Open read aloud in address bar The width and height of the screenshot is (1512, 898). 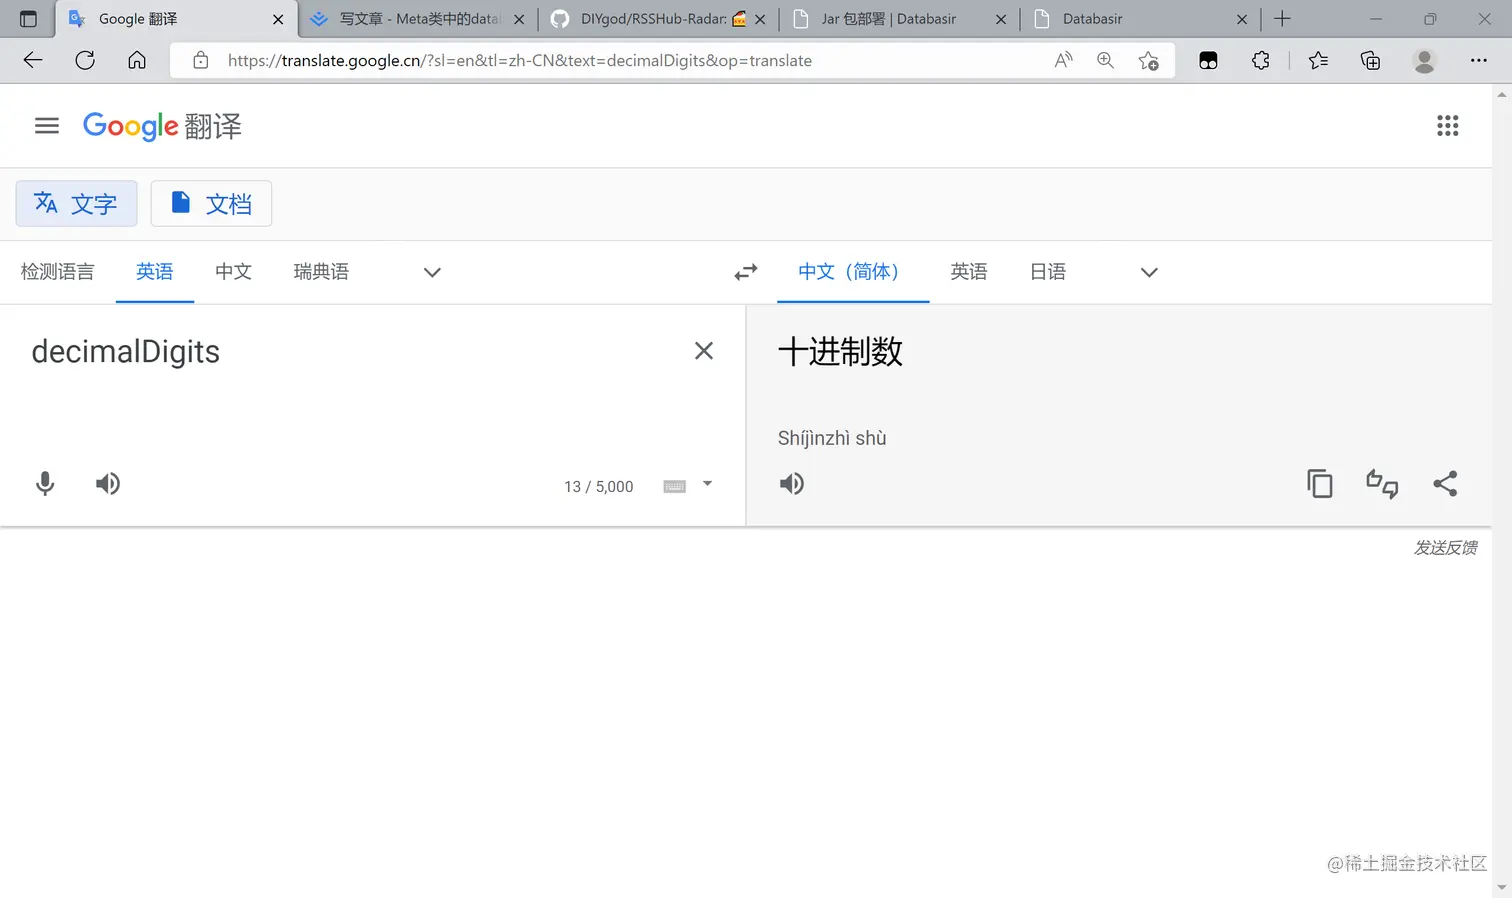1064,60
